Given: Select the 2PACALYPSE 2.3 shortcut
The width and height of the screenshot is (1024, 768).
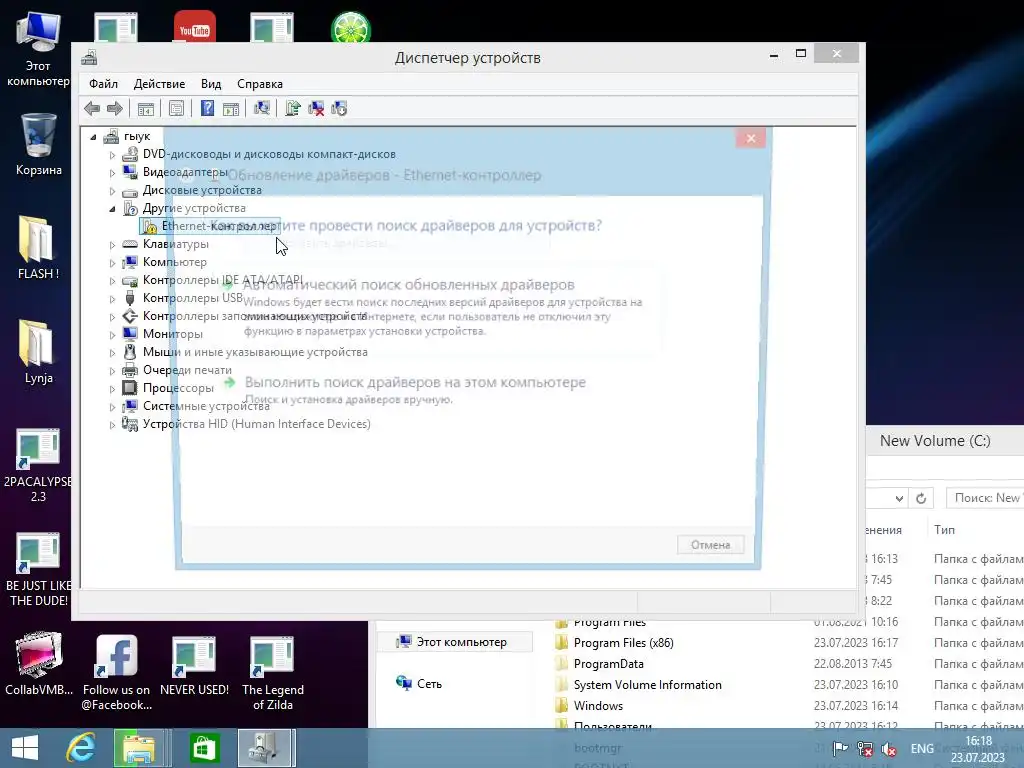Looking at the screenshot, I should click(38, 466).
